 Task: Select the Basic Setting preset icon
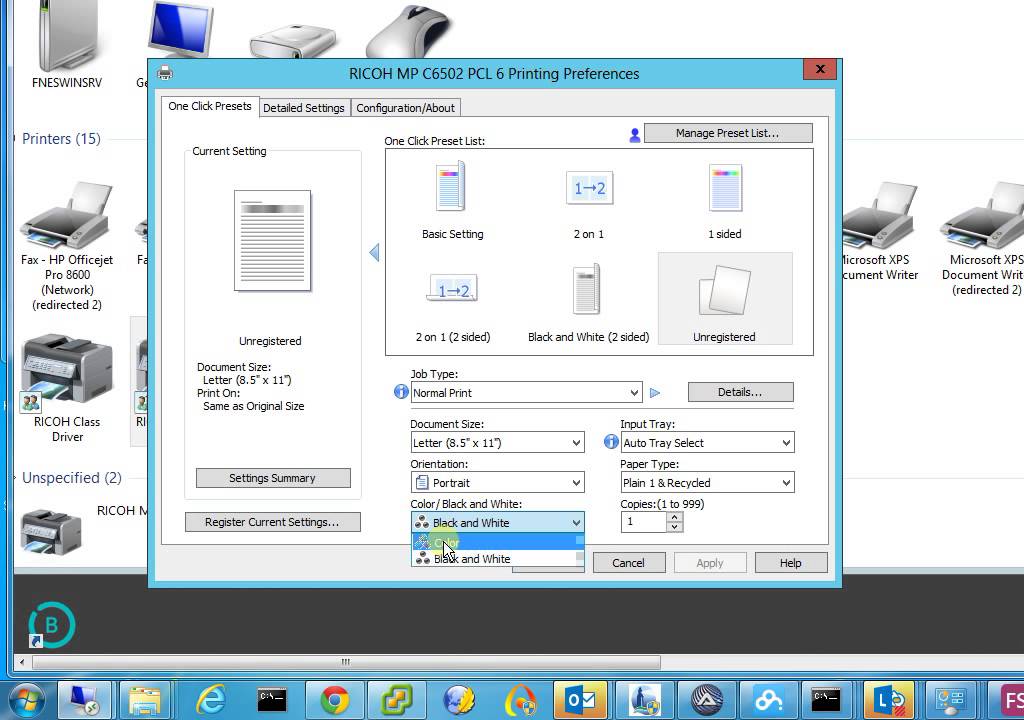(451, 188)
